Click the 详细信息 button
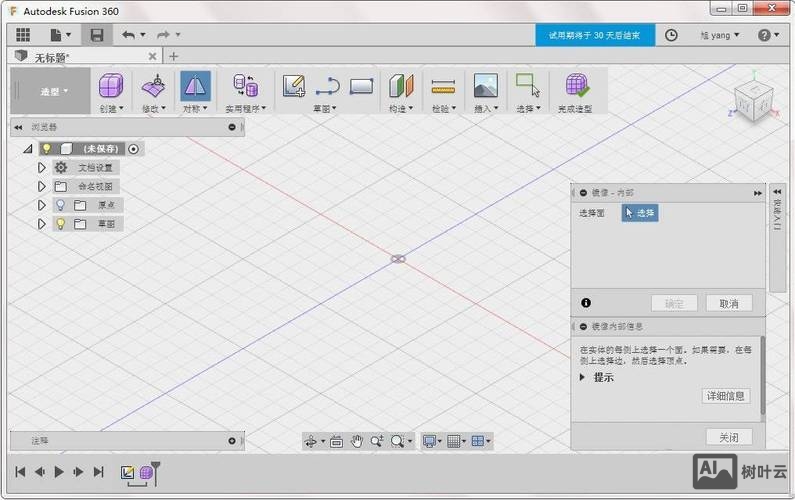Image resolution: width=795 pixels, height=500 pixels. pyautogui.click(x=725, y=396)
